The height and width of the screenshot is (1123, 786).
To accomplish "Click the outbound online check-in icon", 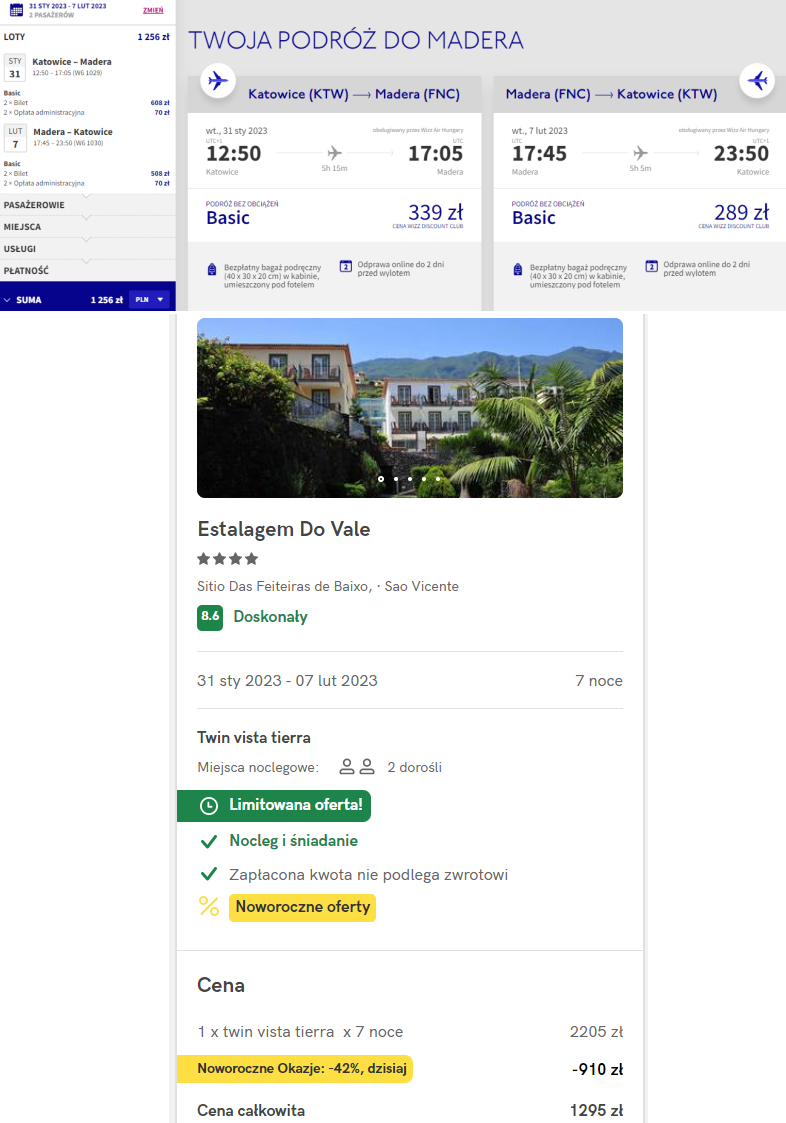I will click(345, 266).
